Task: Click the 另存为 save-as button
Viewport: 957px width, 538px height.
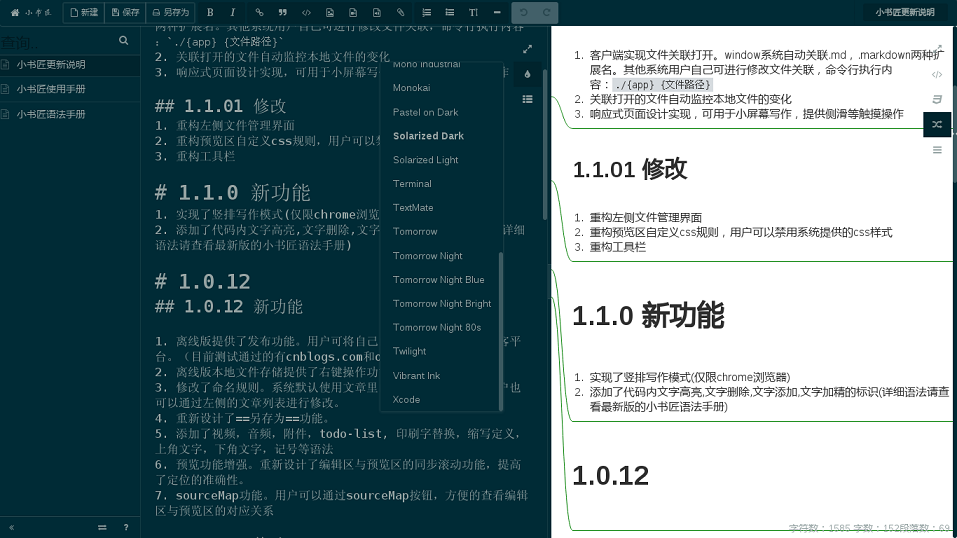Action: tap(171, 12)
